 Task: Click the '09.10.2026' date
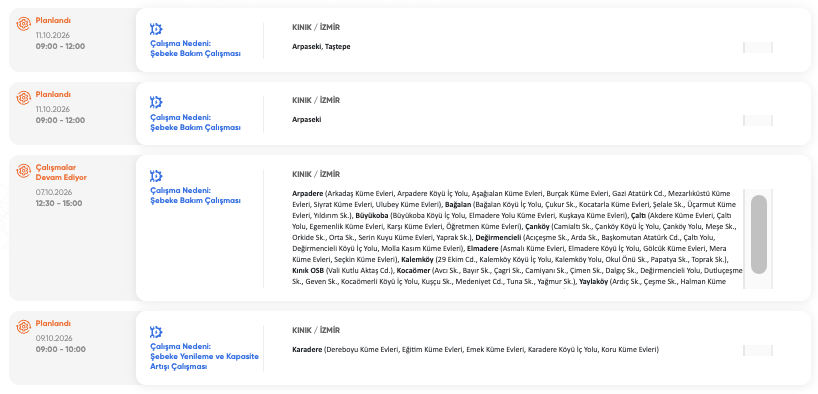pos(54,338)
